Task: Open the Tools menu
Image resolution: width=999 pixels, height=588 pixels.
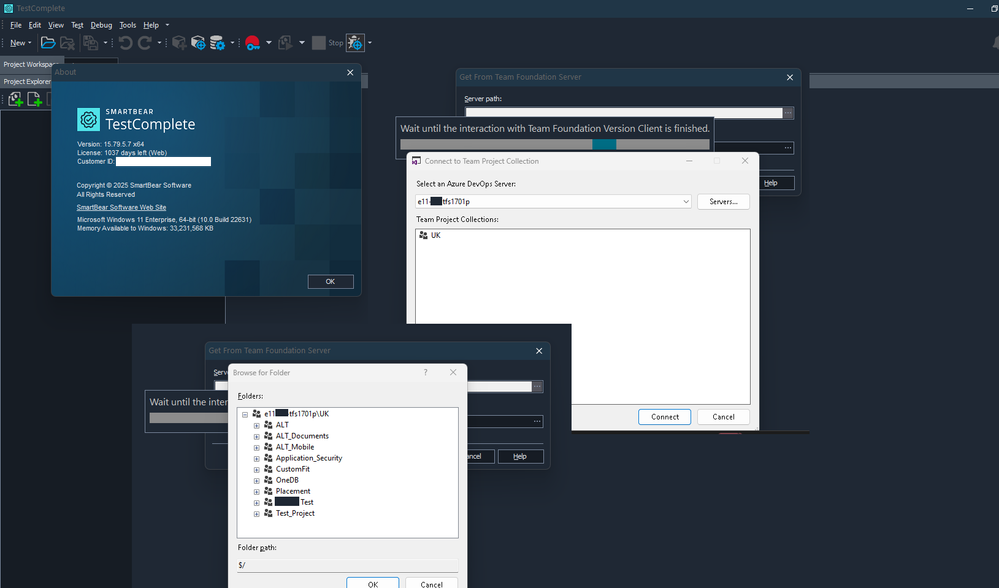Action: click(x=128, y=24)
